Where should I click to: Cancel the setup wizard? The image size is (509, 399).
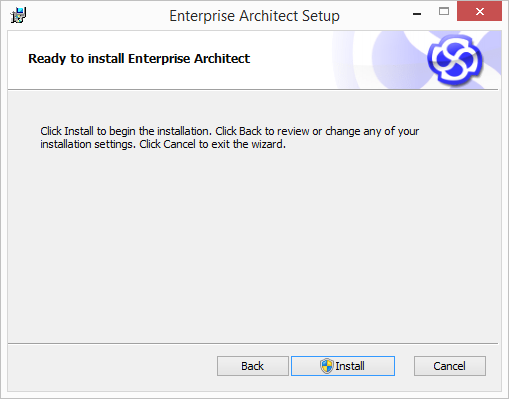point(450,366)
